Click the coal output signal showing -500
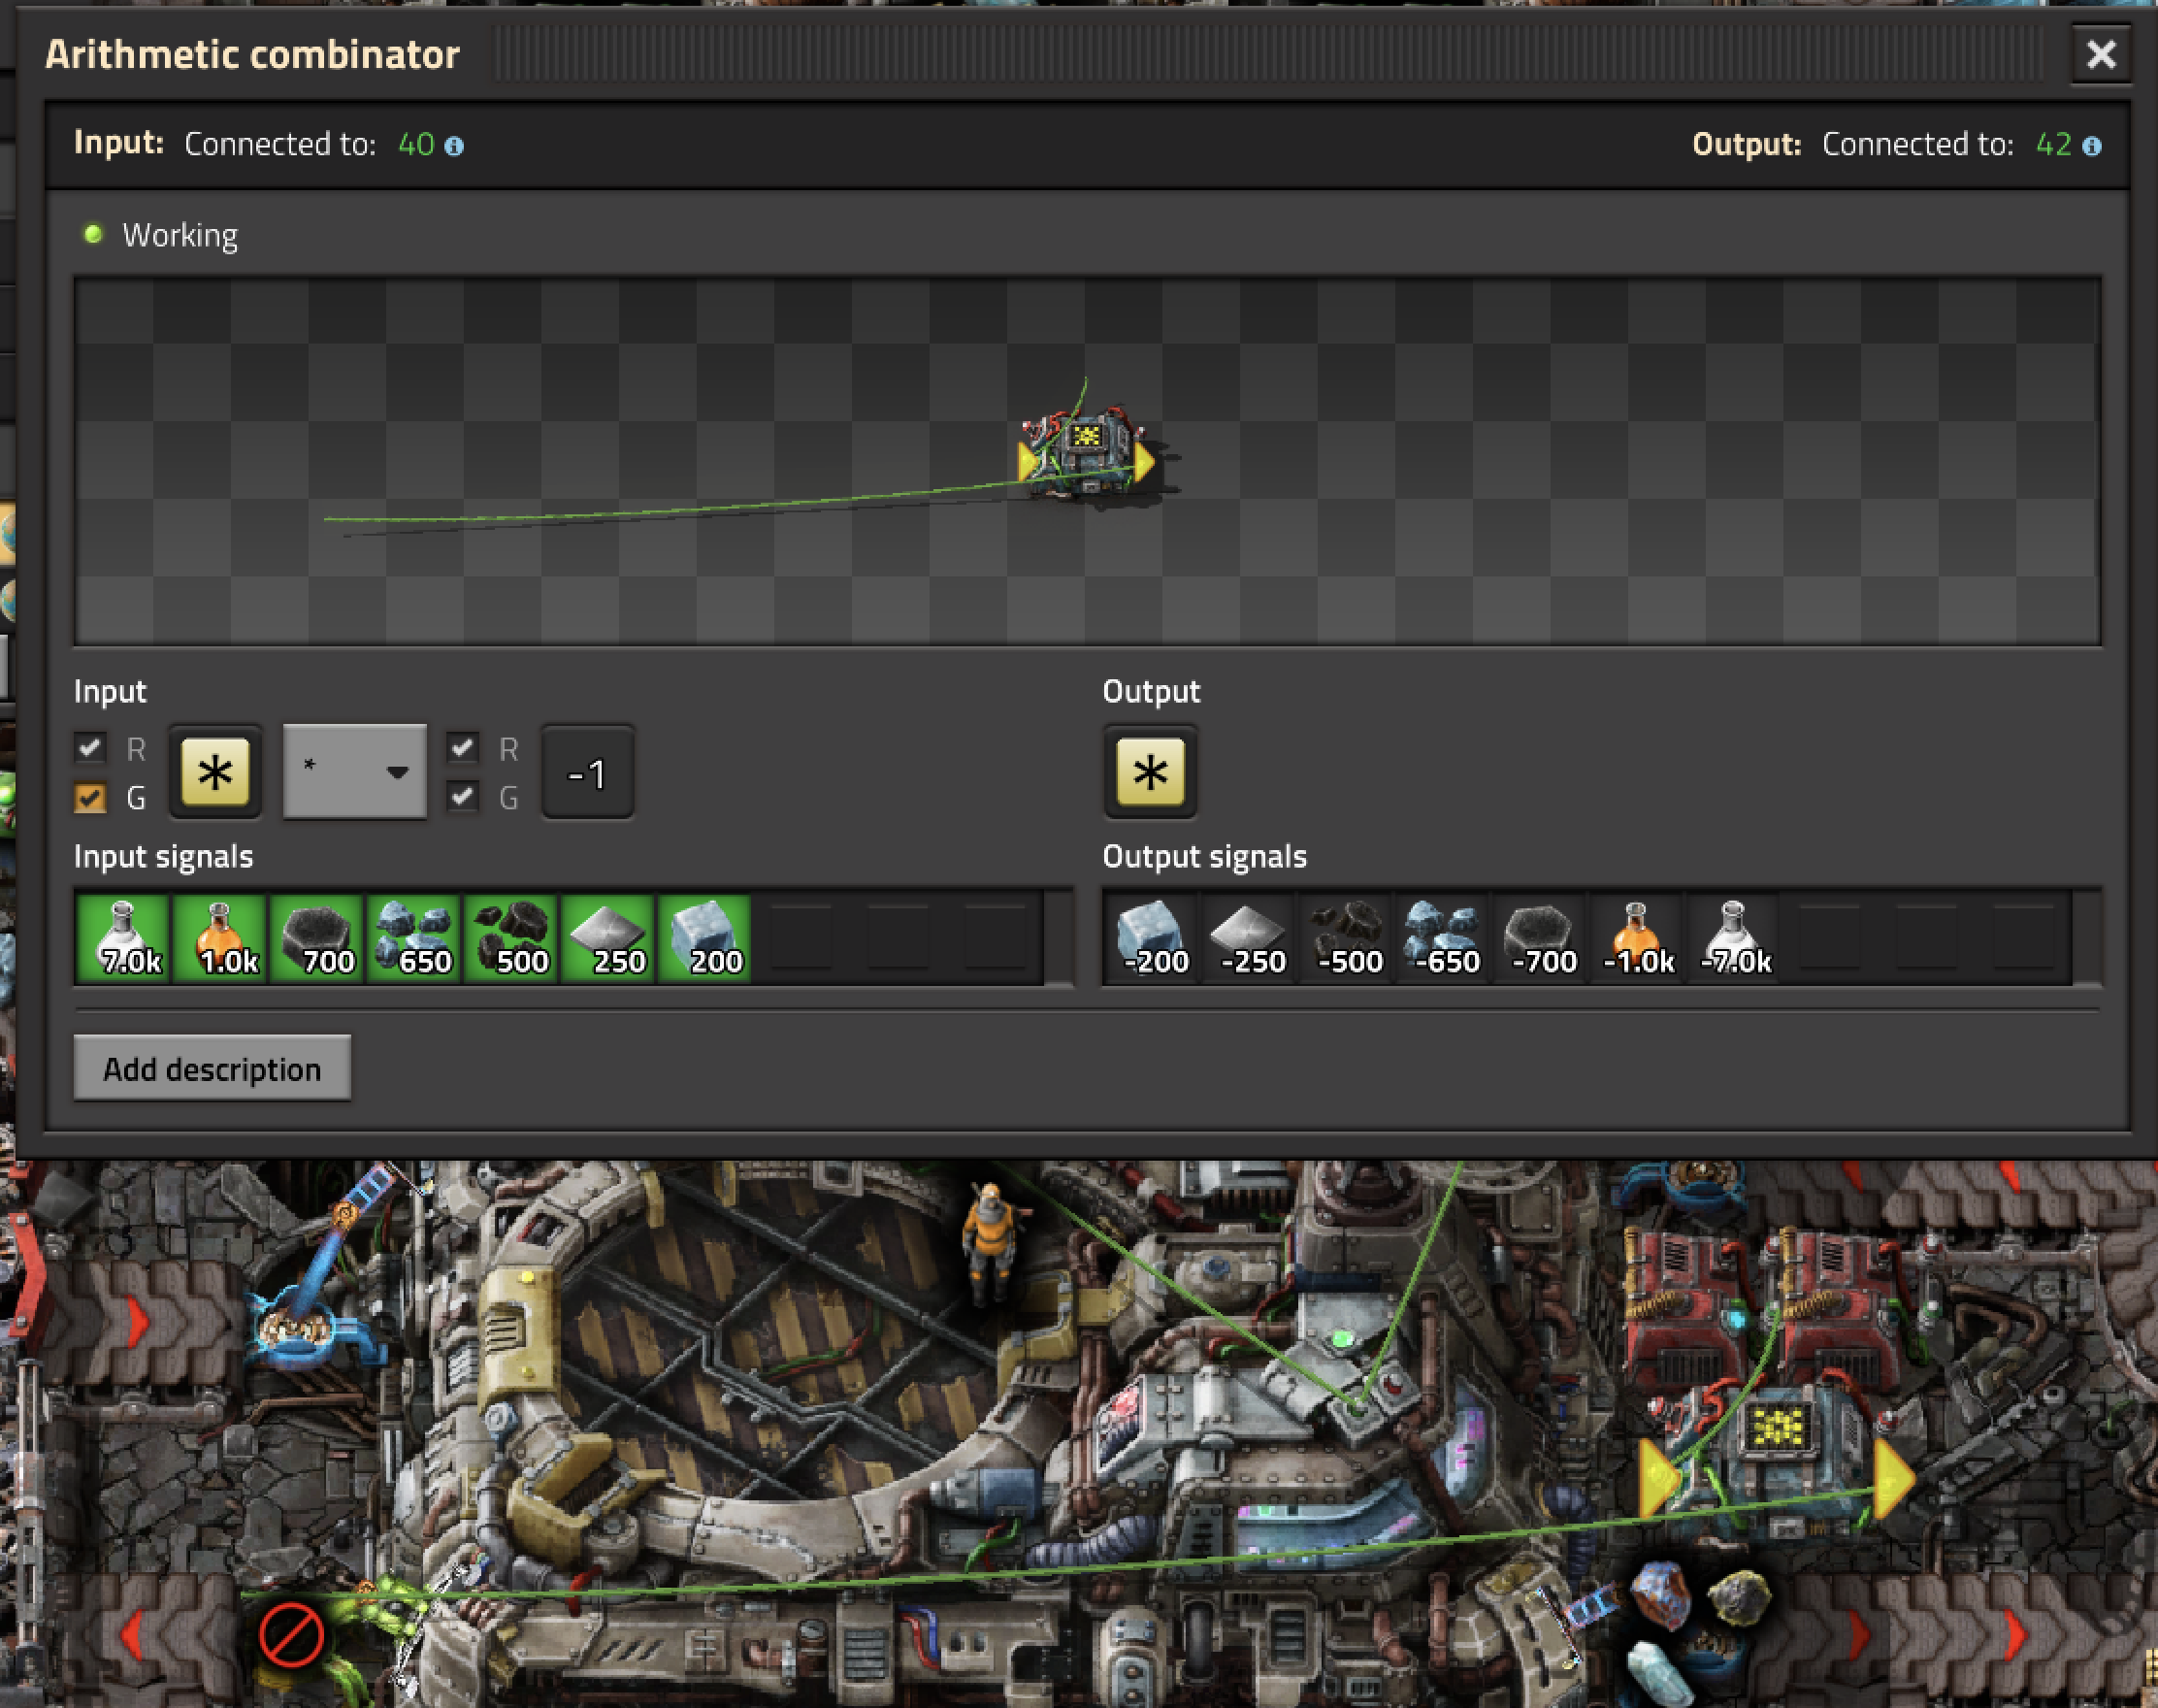The height and width of the screenshot is (1708, 2158). (1346, 938)
